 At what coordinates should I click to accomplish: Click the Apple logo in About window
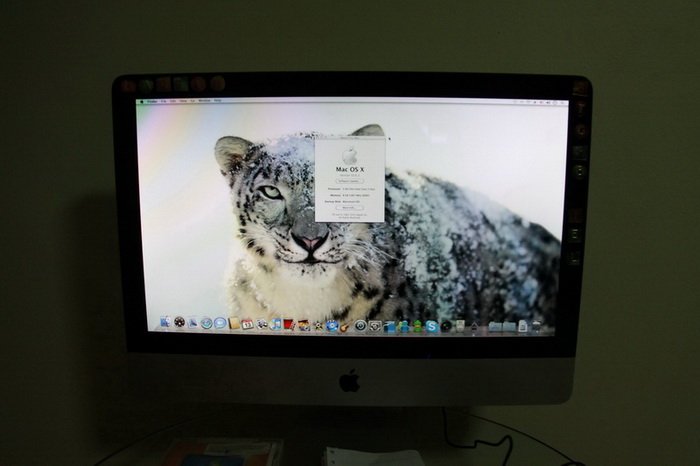click(x=350, y=156)
